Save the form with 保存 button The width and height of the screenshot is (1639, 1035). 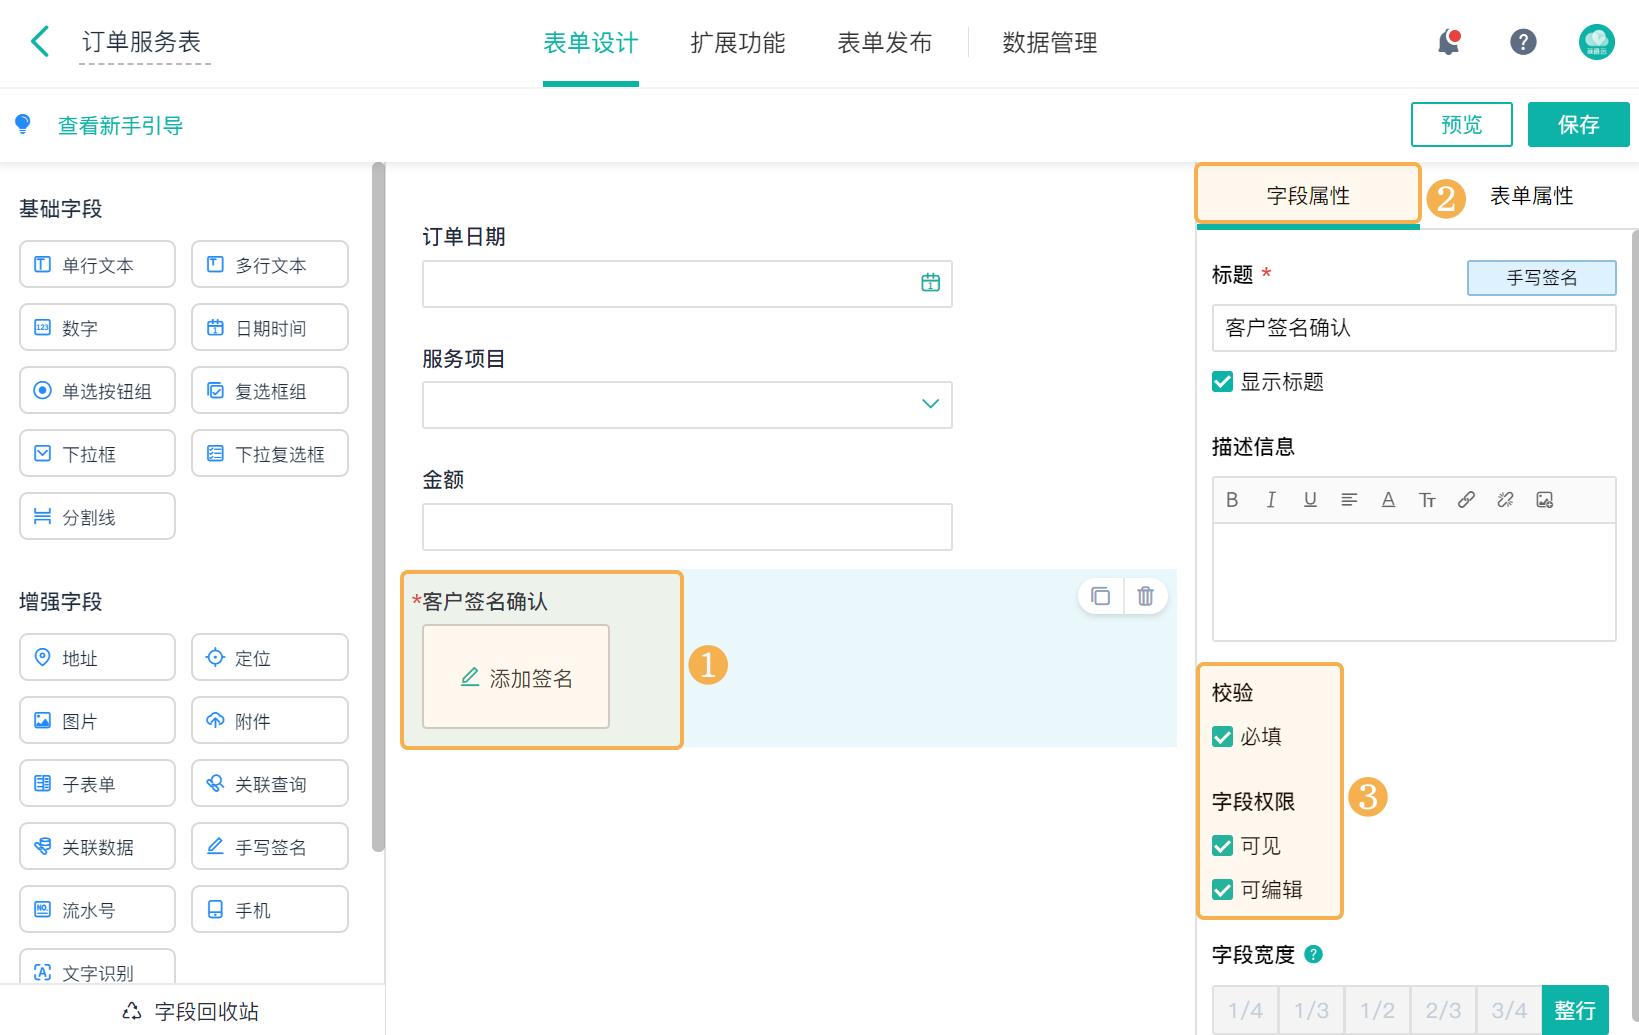[x=1578, y=124]
